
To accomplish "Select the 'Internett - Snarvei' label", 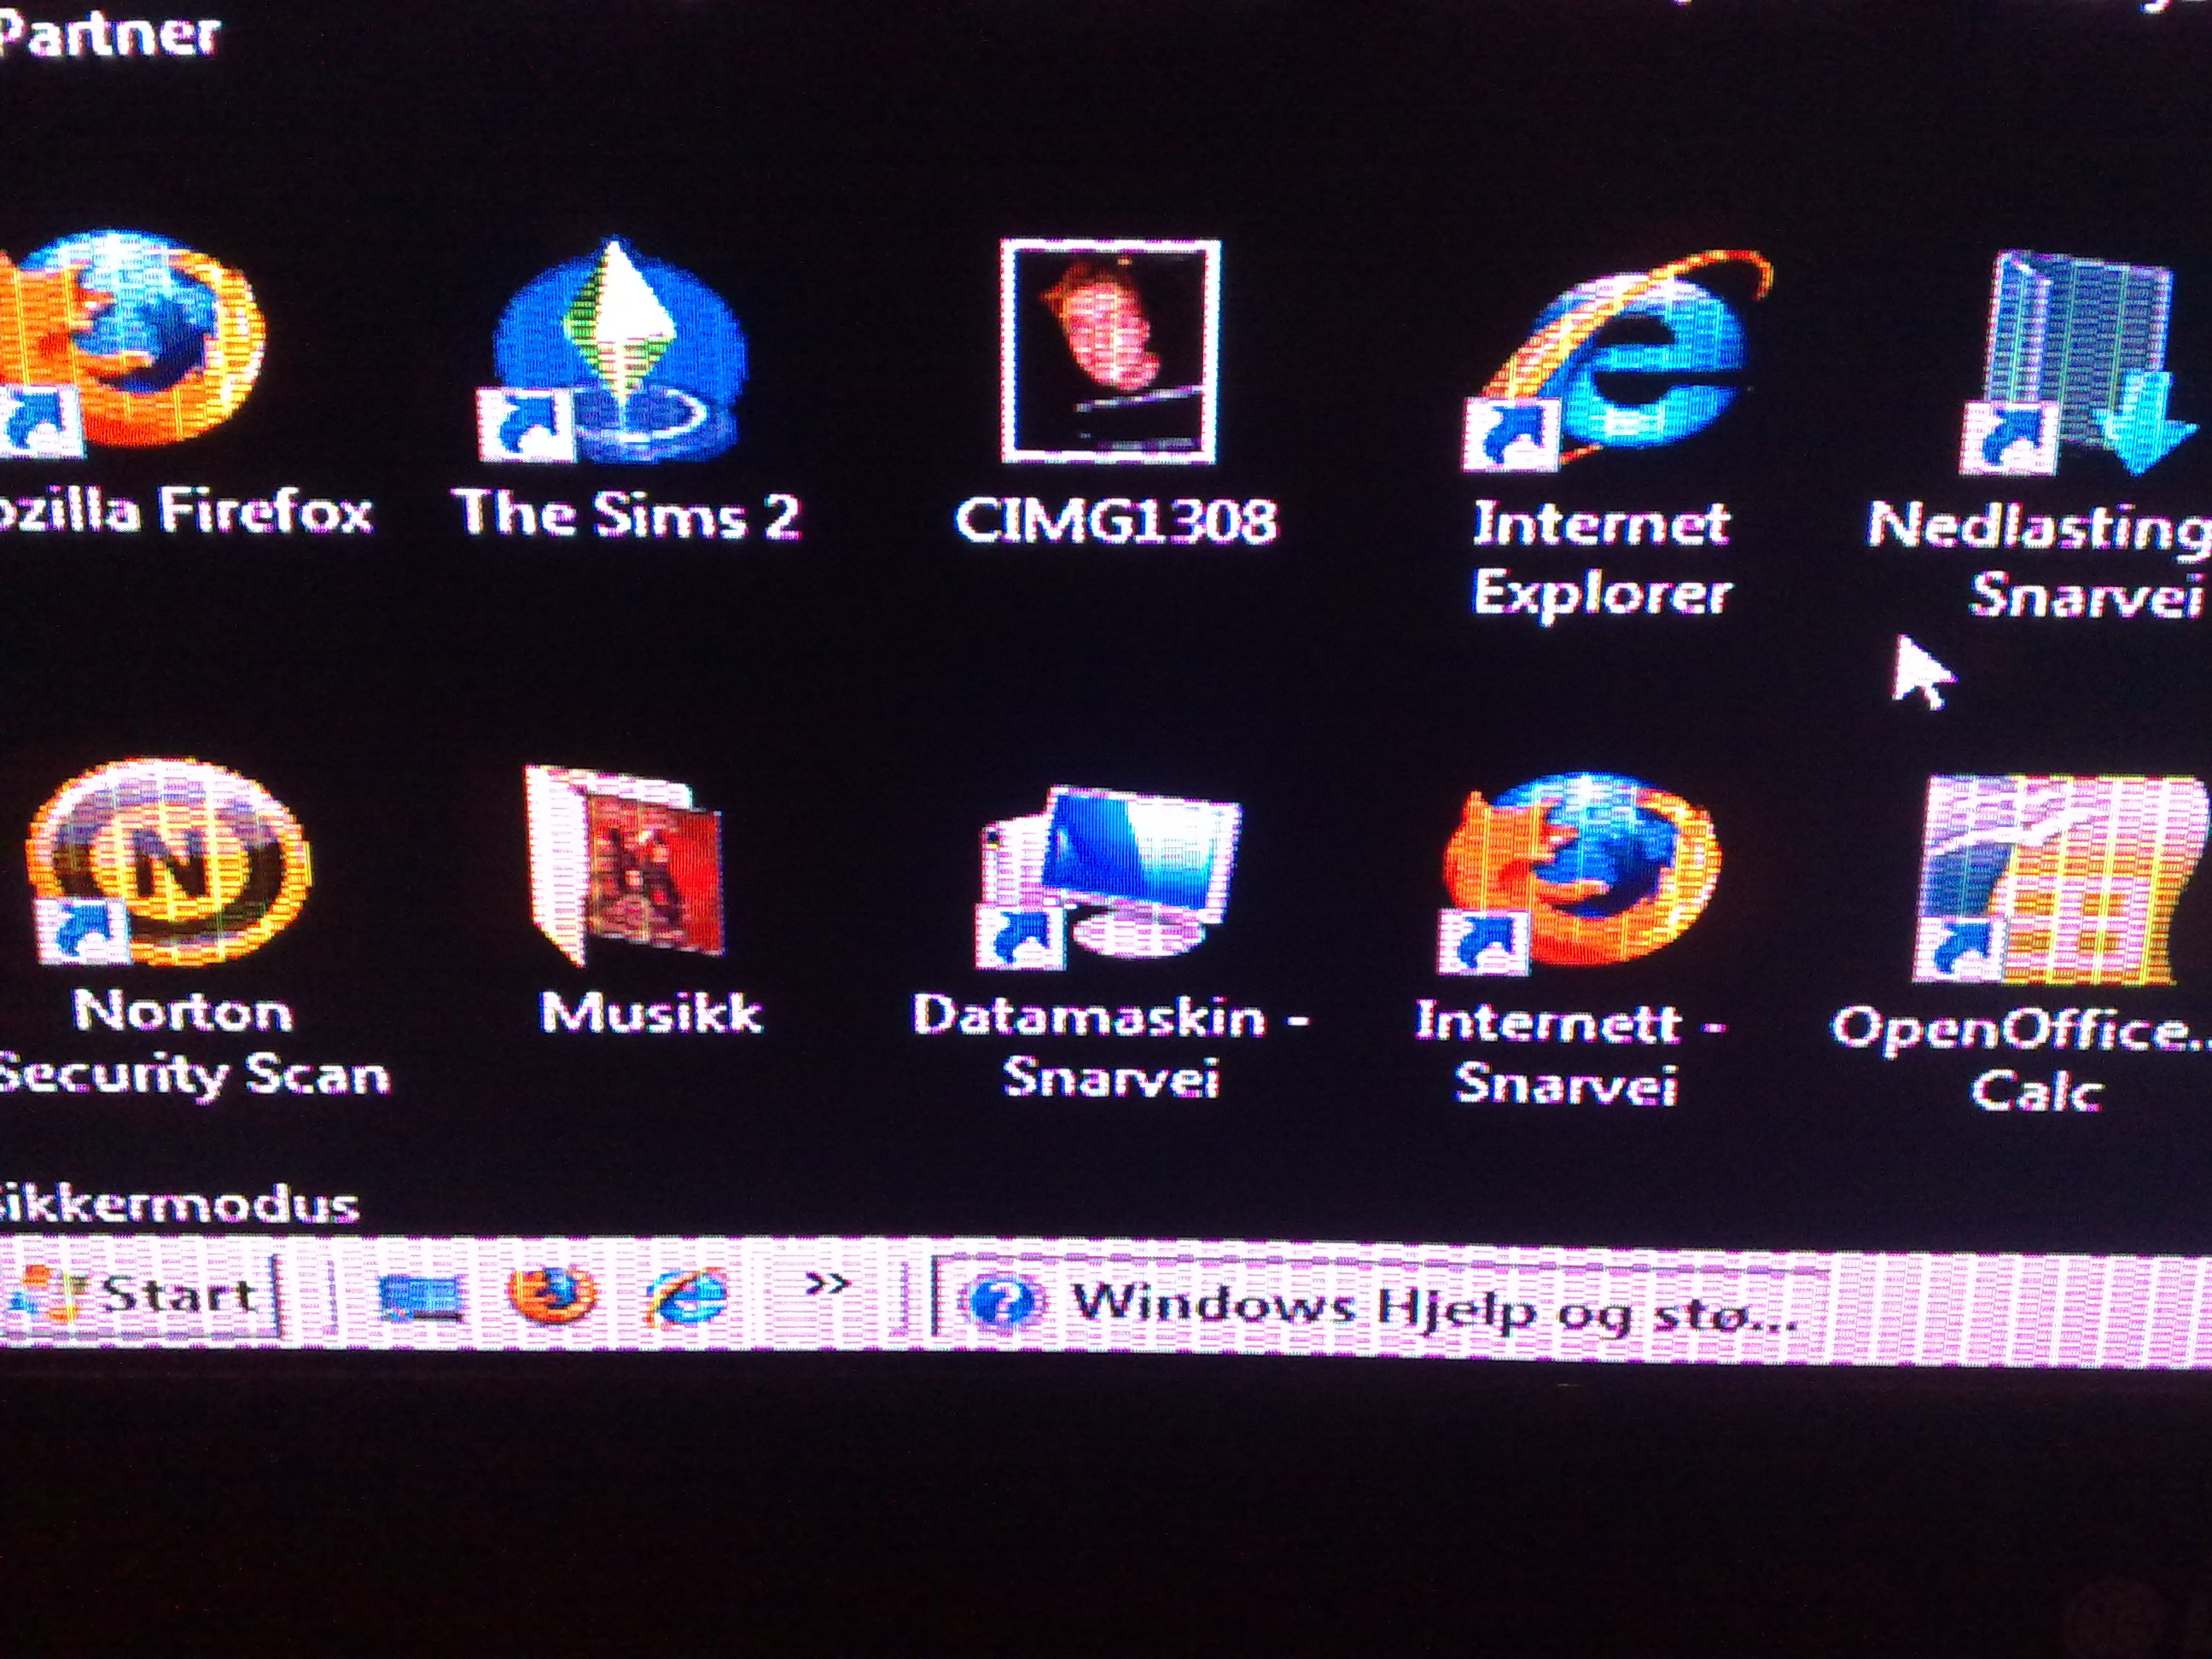I will [1570, 1052].
